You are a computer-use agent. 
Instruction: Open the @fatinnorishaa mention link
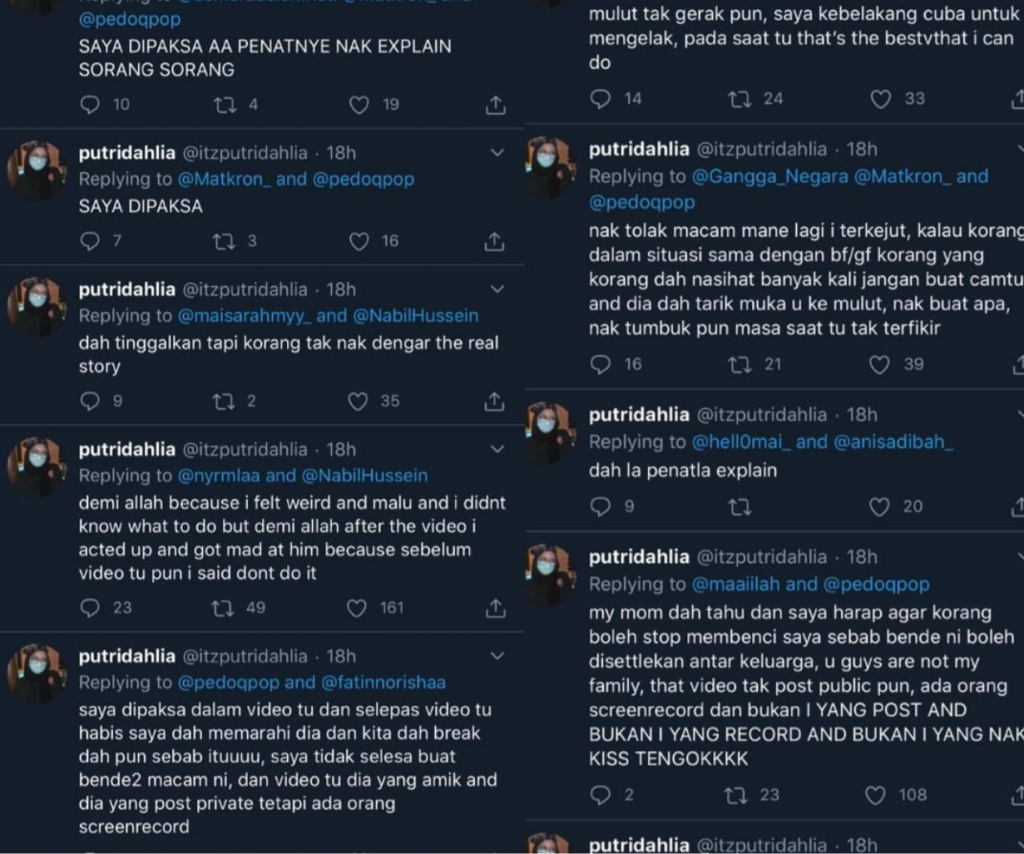pyautogui.click(x=383, y=682)
